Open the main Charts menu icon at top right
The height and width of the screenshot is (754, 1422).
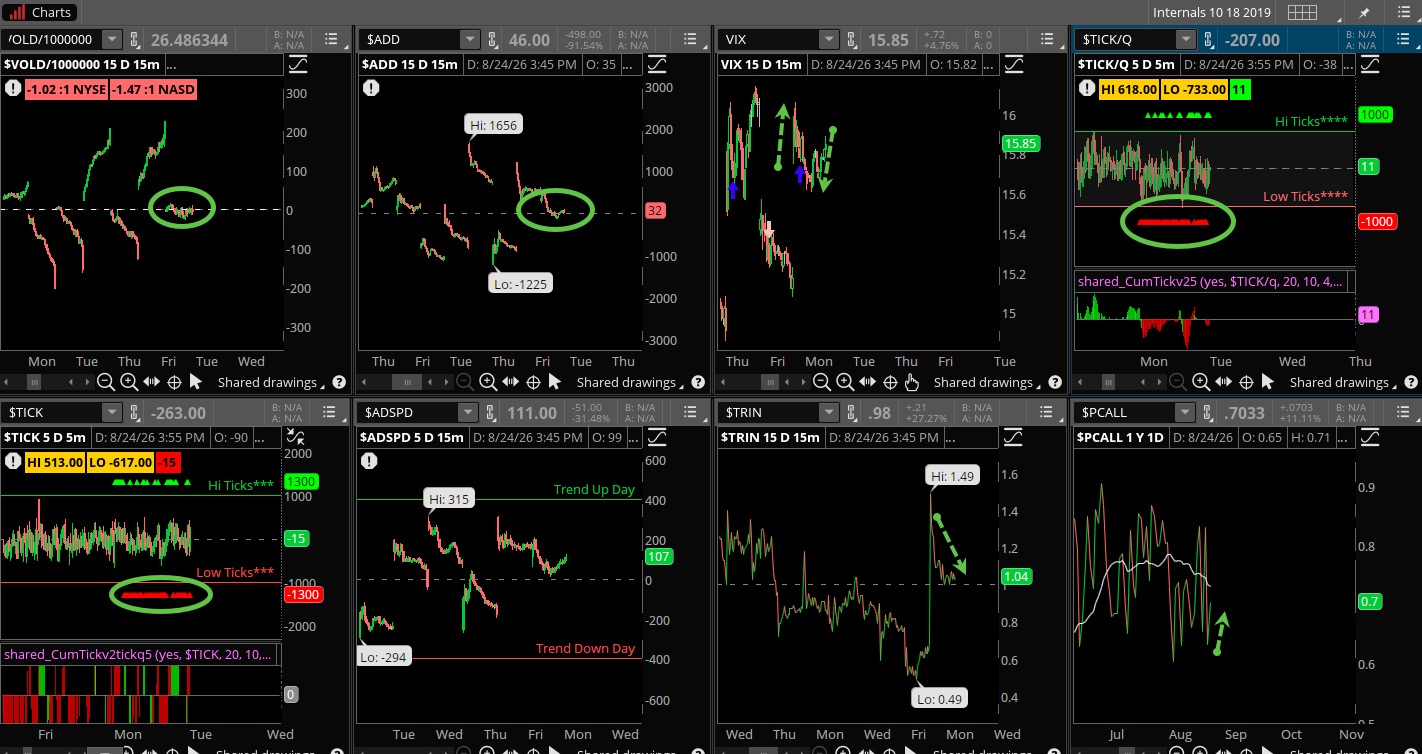tap(1404, 13)
